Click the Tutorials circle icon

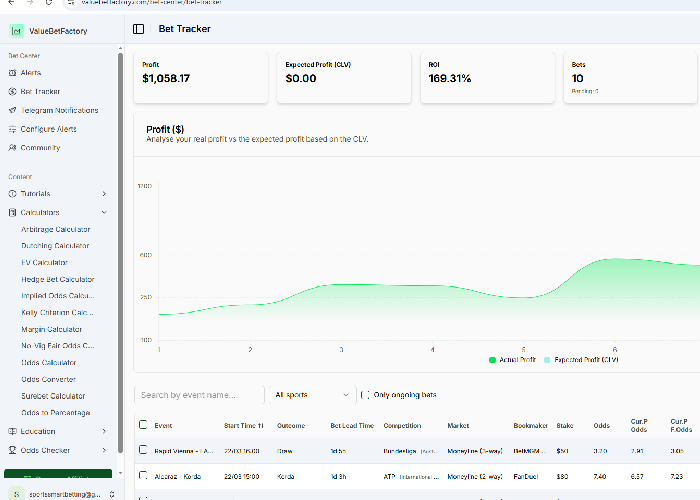(x=12, y=194)
